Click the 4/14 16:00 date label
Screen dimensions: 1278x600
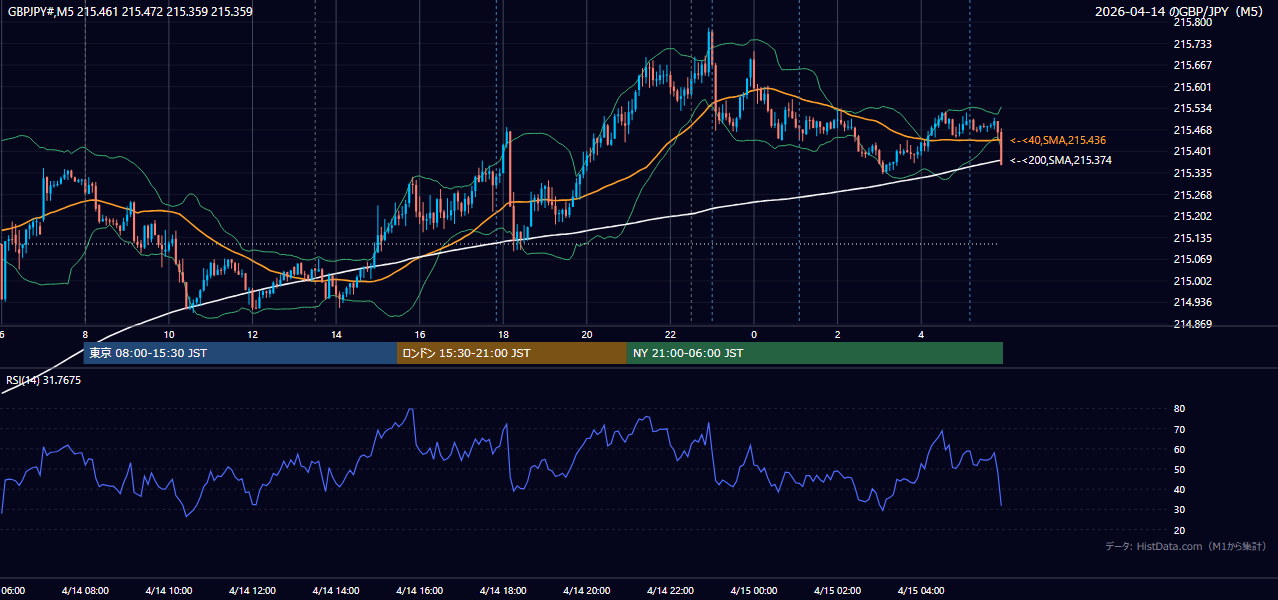click(419, 590)
